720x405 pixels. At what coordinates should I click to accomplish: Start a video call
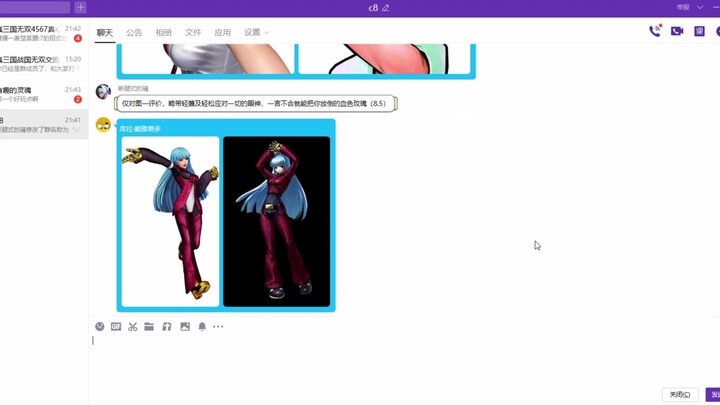point(677,31)
